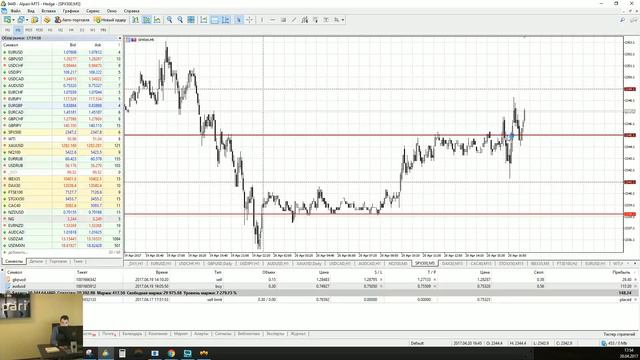
Task: Open the Справка menu
Action: [131, 11]
